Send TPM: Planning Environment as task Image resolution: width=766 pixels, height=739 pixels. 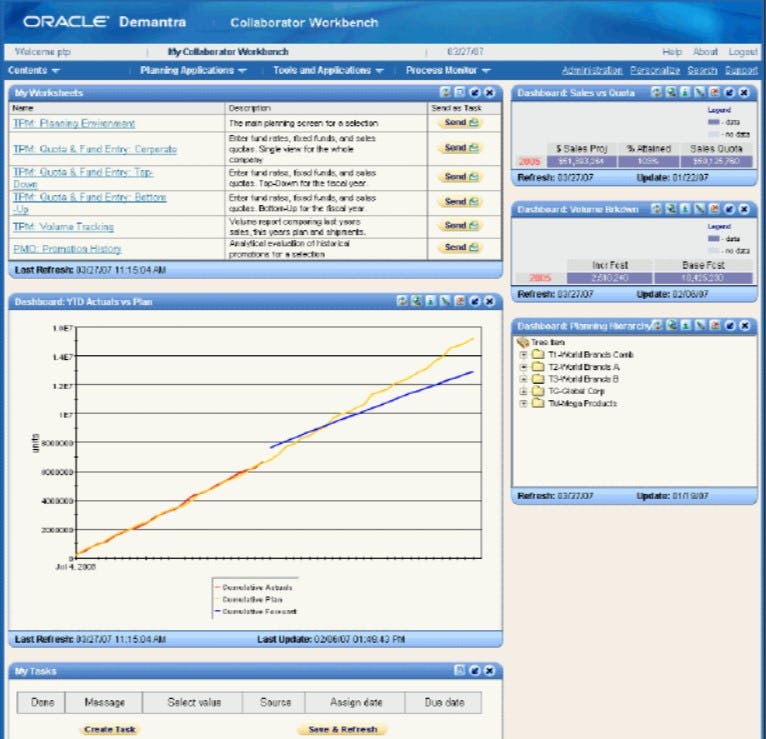coord(461,123)
